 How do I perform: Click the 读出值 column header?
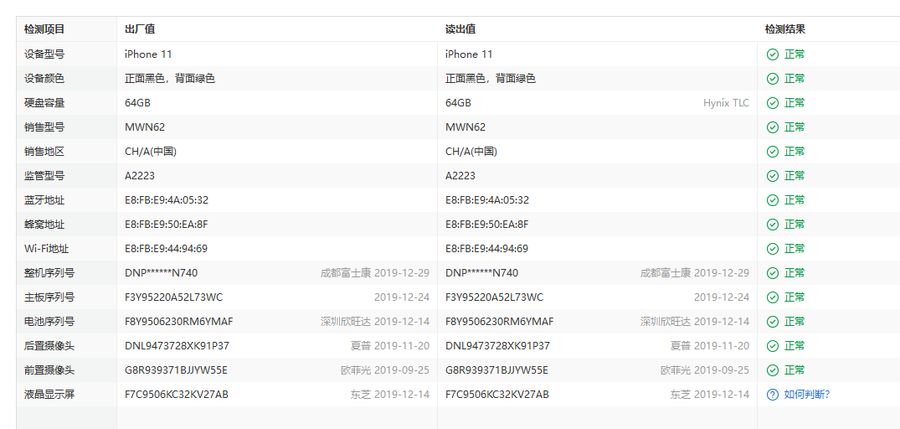click(x=460, y=29)
